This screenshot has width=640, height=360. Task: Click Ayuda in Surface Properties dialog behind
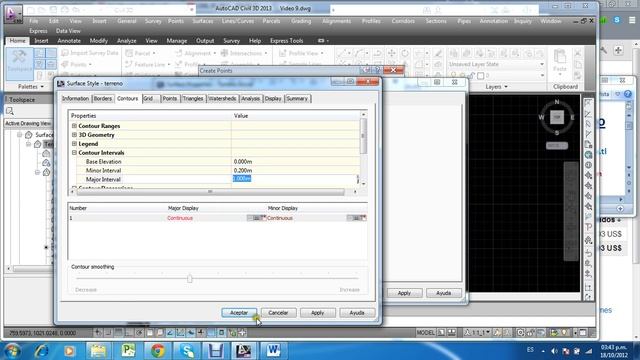pos(443,293)
